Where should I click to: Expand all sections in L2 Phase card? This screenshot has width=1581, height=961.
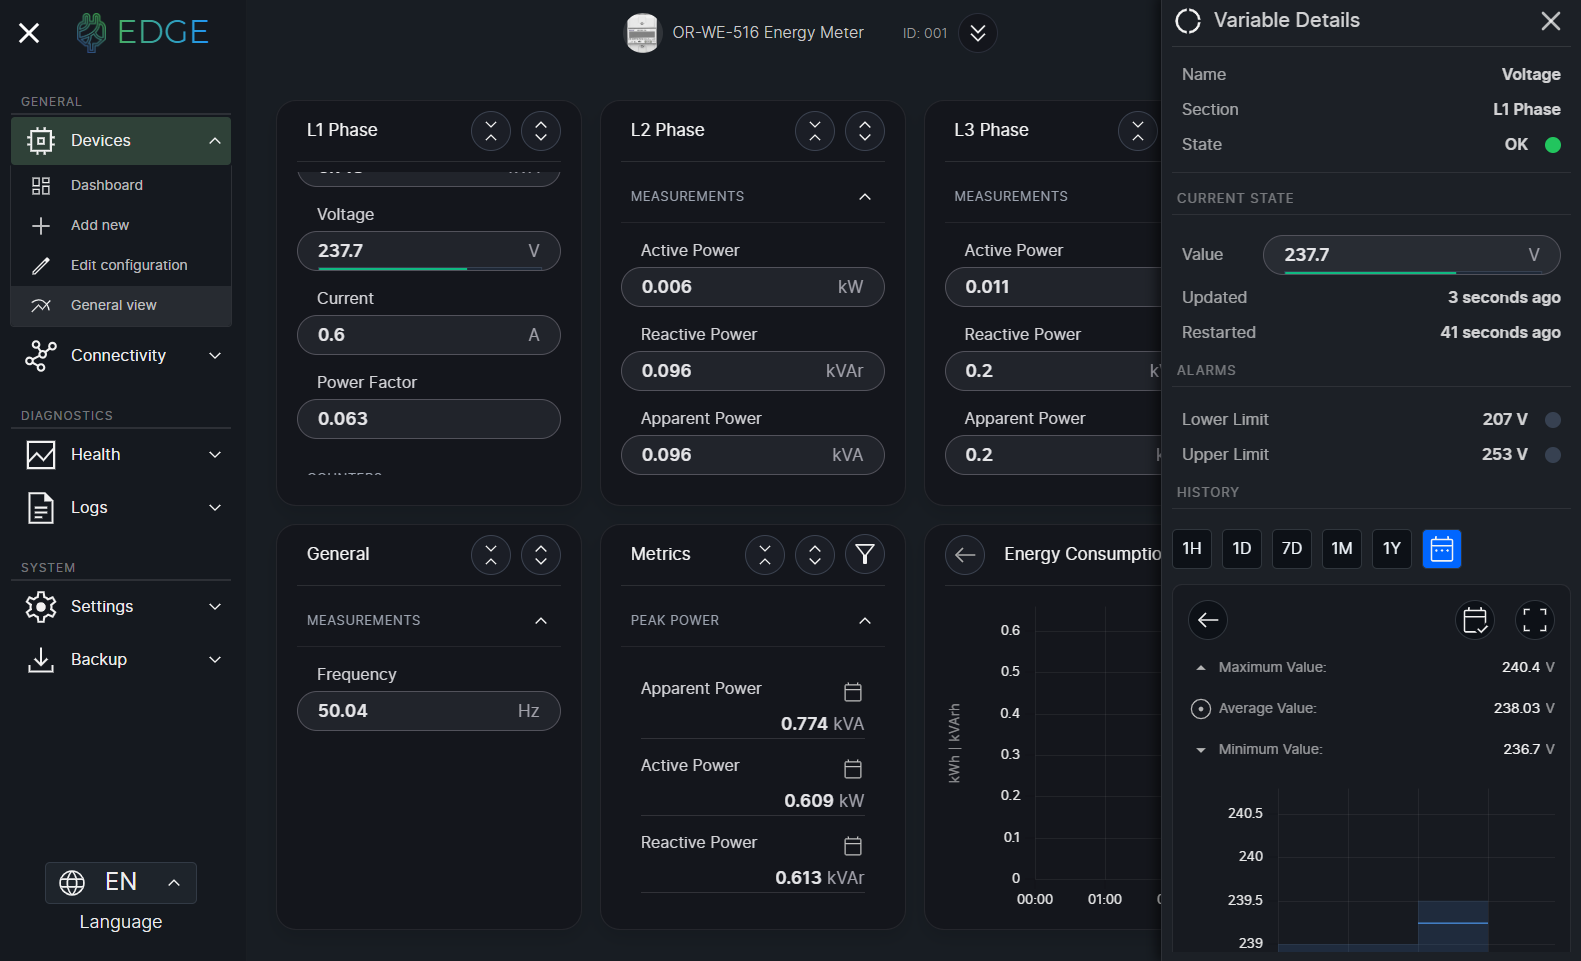pyautogui.click(x=865, y=131)
